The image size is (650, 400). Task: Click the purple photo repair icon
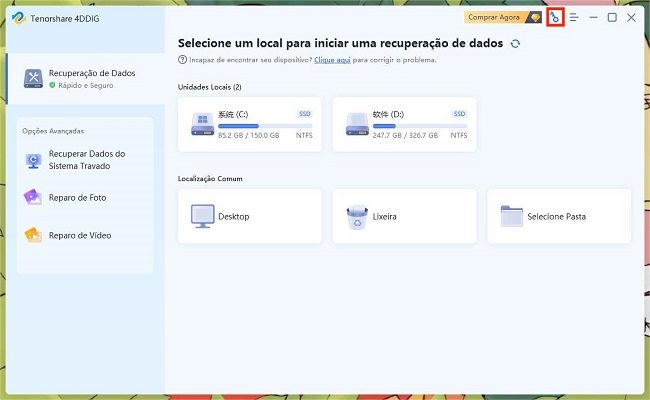click(33, 197)
